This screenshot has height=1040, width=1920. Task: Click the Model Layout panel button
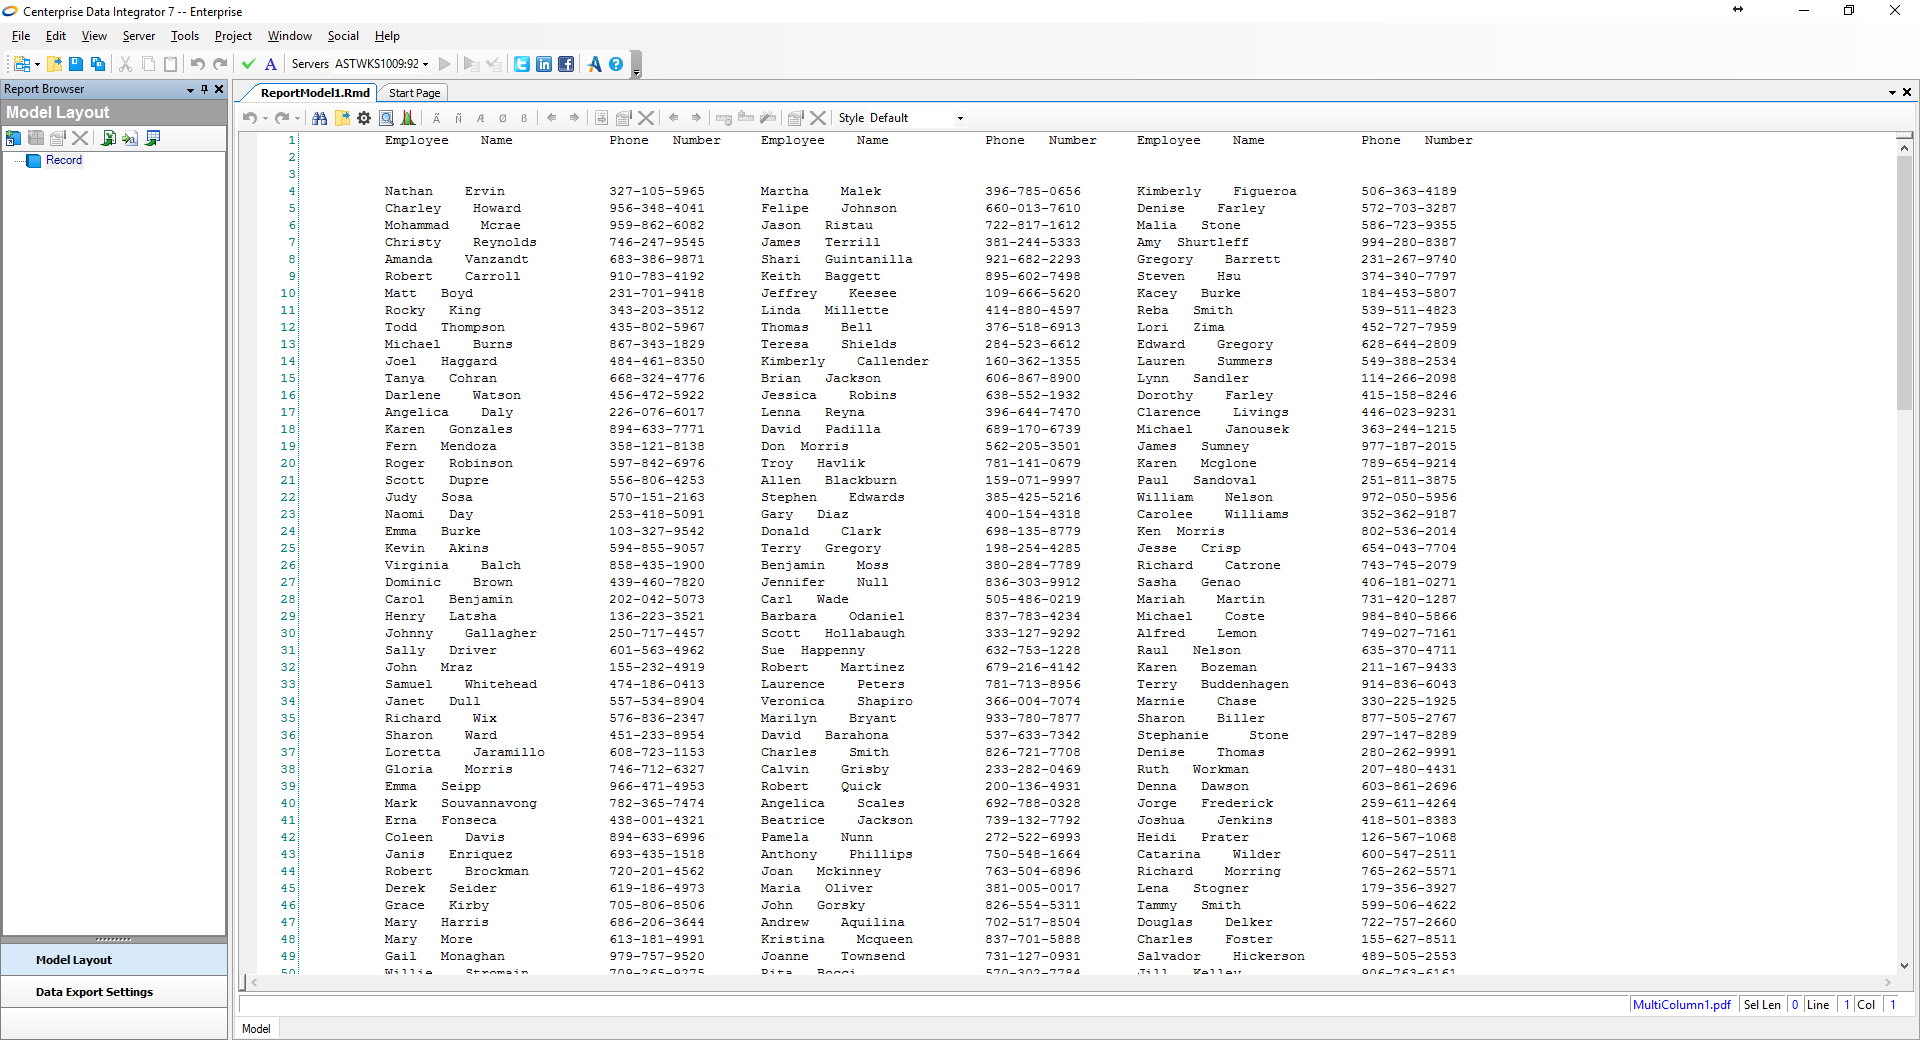click(74, 960)
